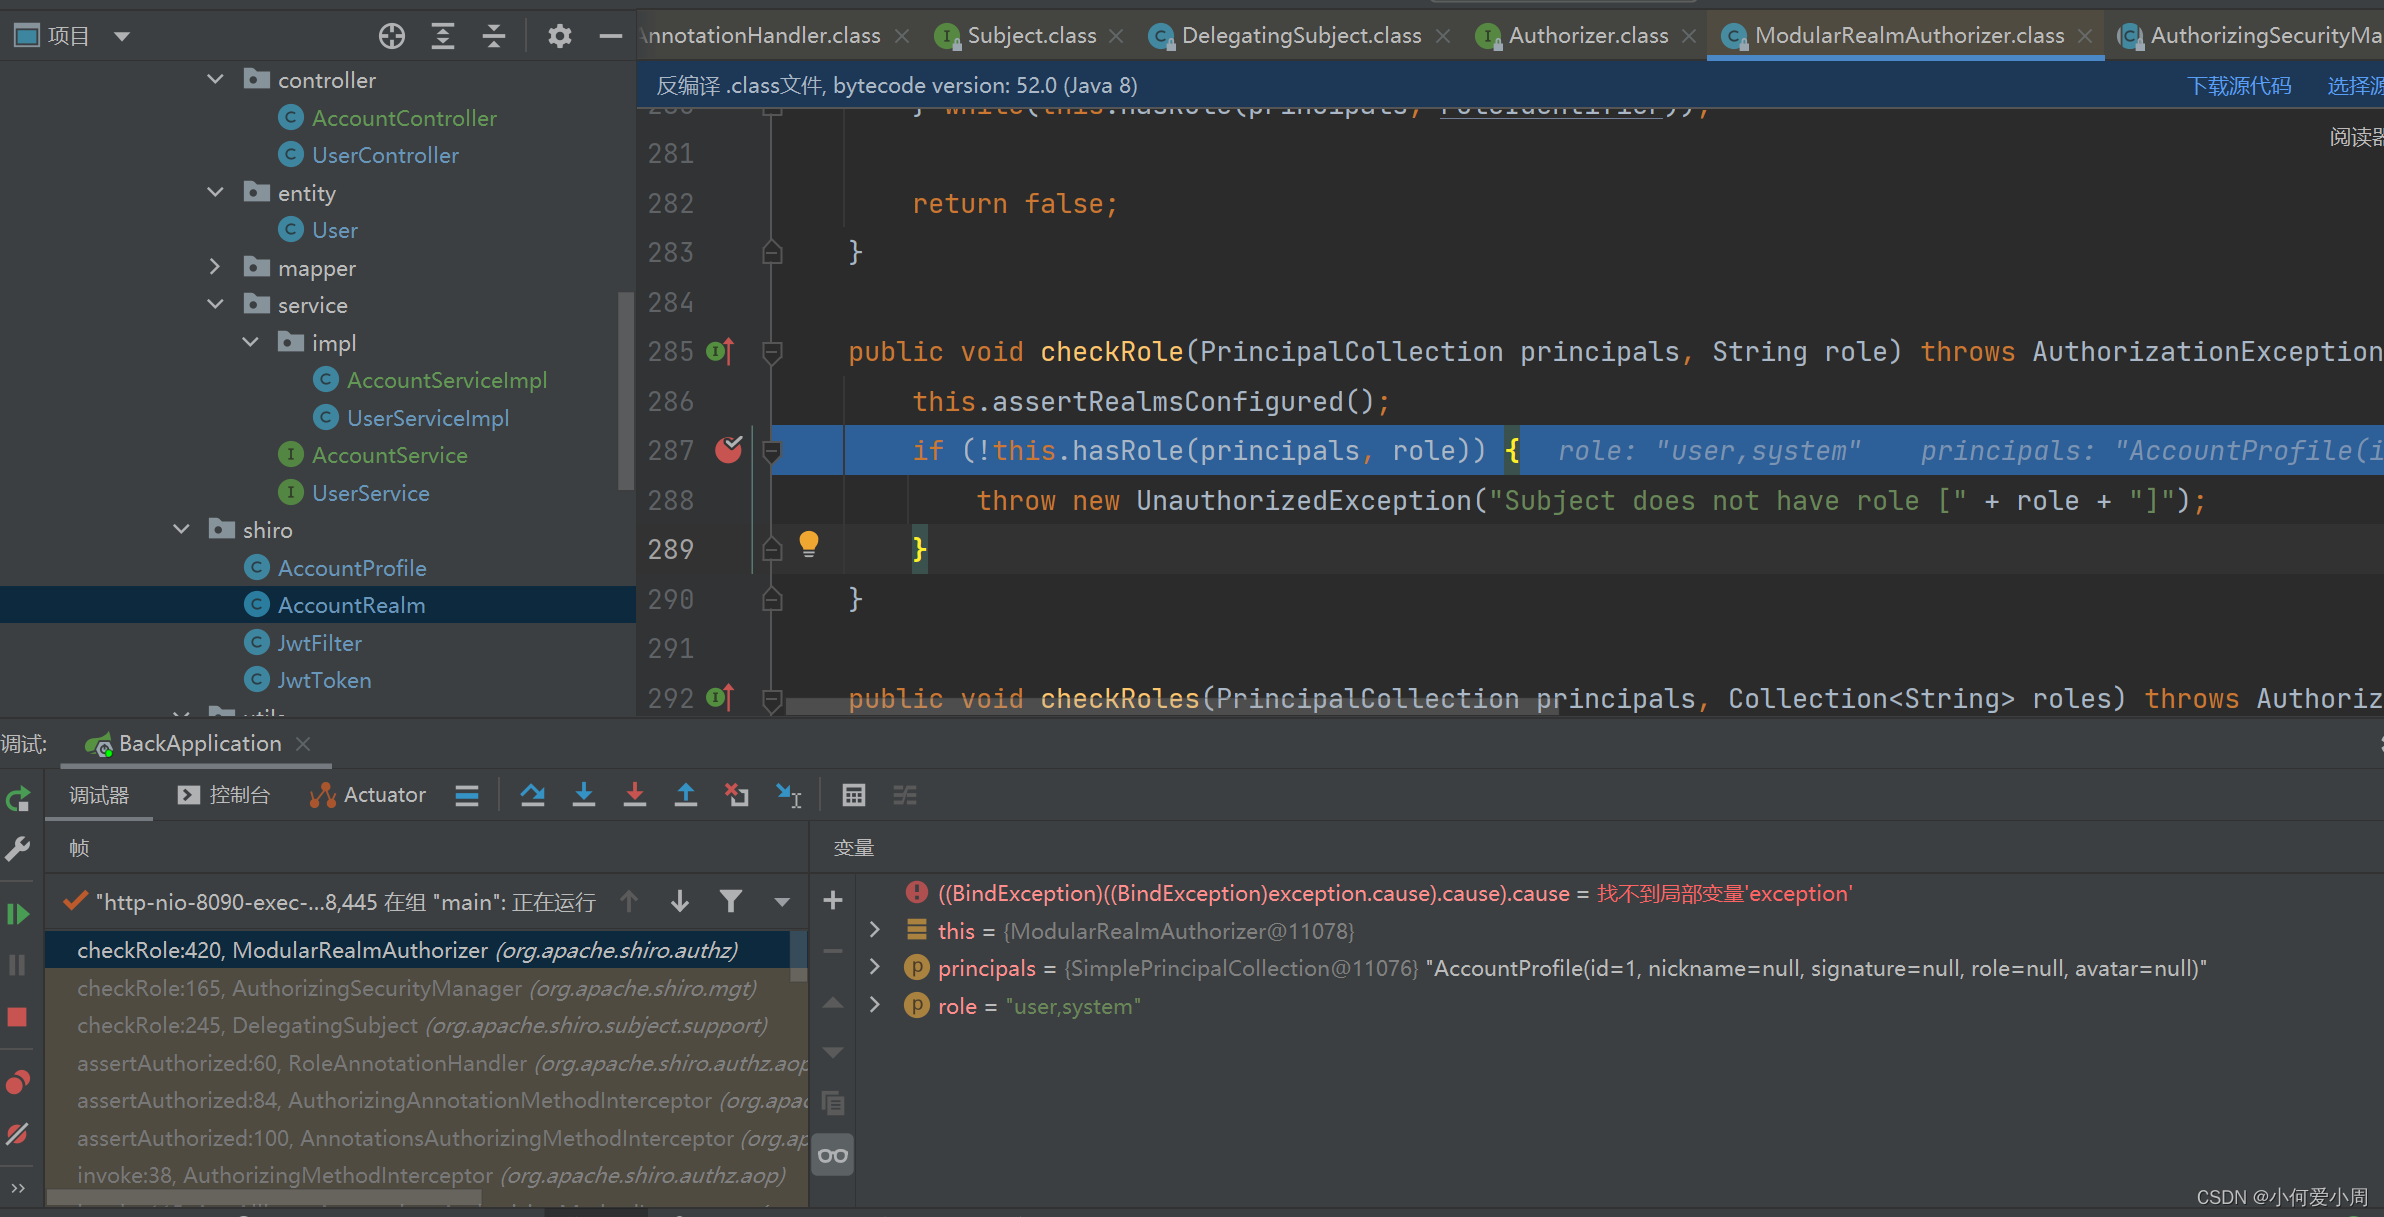This screenshot has height=1217, width=2384.
Task: Click the 下载源代码 download sources link
Action: [x=2239, y=86]
